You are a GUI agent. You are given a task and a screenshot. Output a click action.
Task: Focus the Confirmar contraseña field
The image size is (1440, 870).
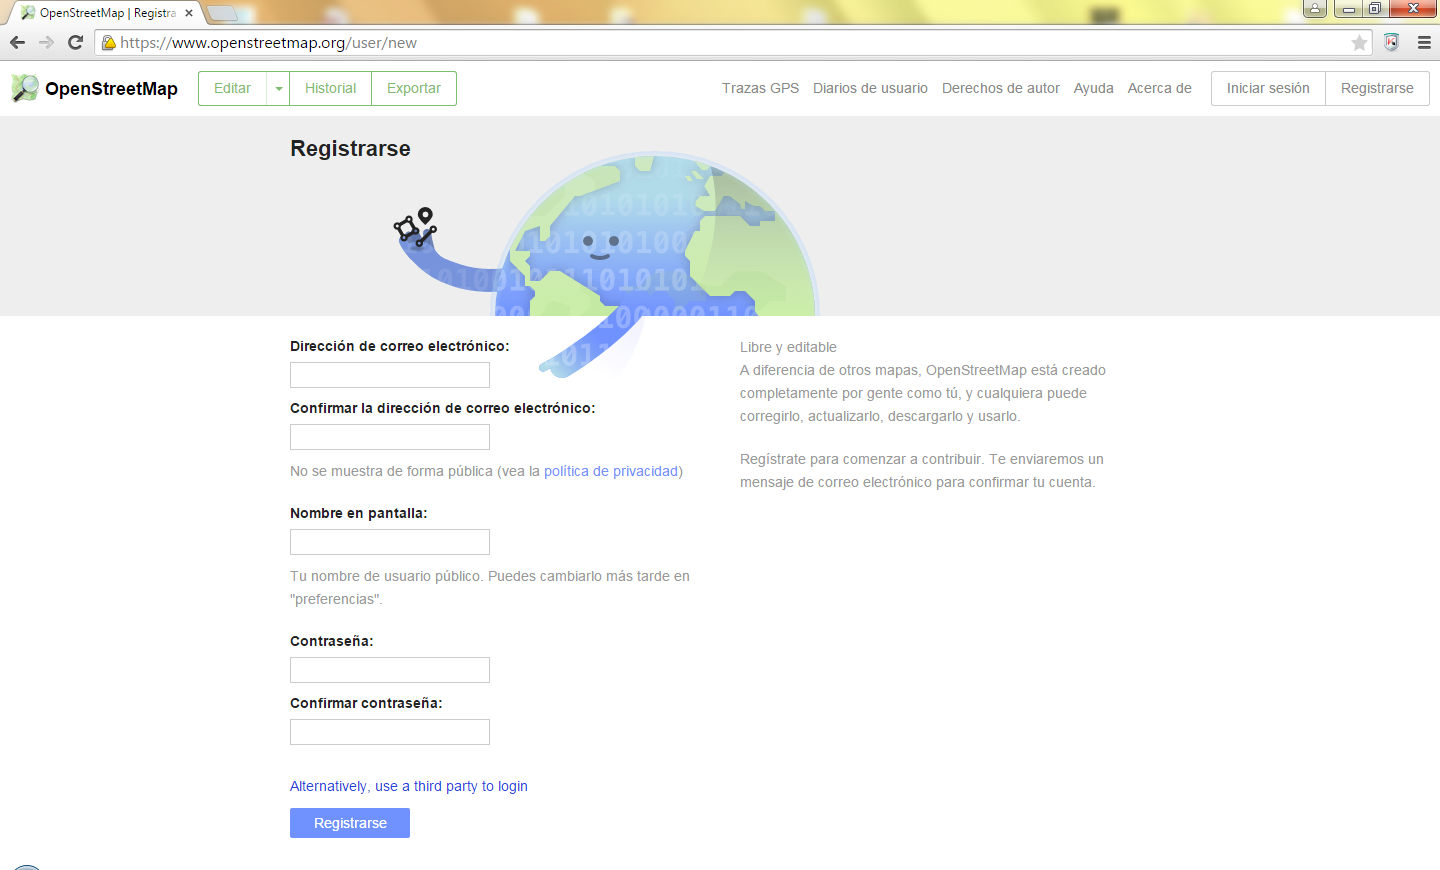tap(390, 732)
